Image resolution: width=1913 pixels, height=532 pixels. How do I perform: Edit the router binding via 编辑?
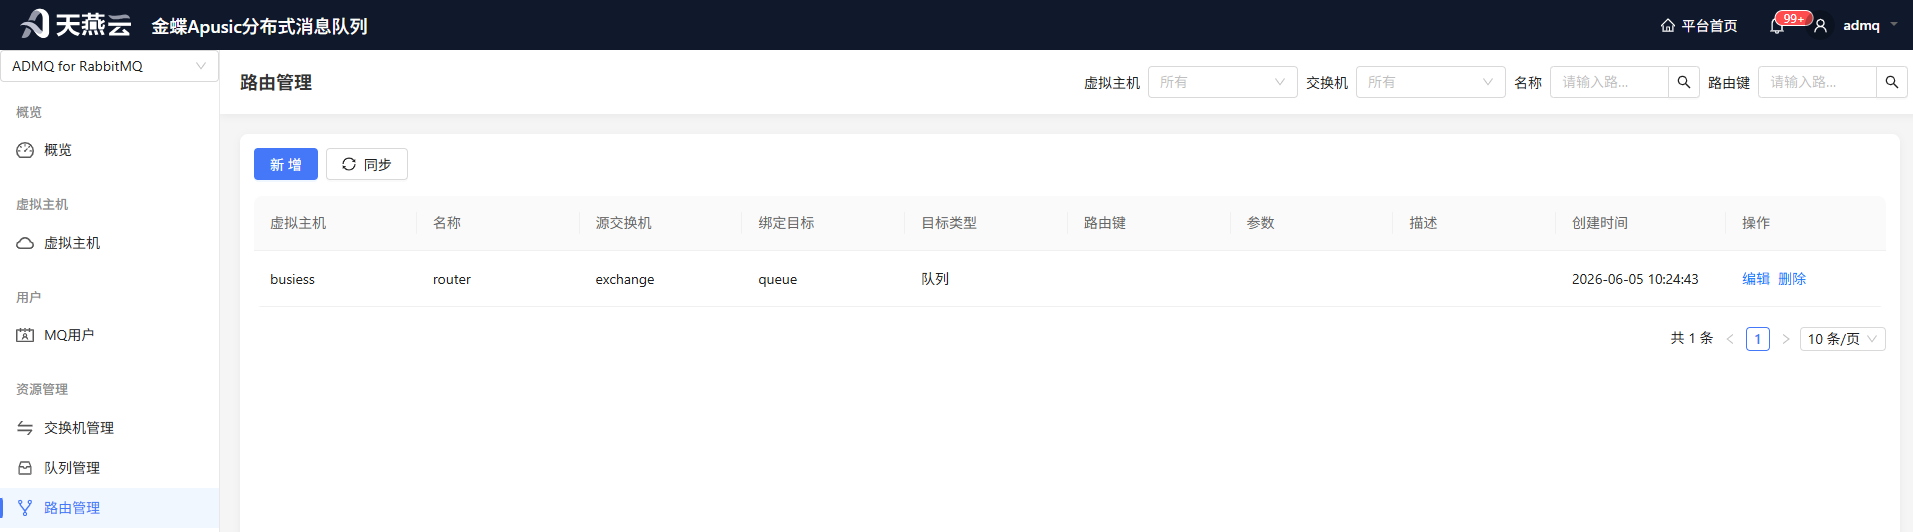tap(1756, 279)
